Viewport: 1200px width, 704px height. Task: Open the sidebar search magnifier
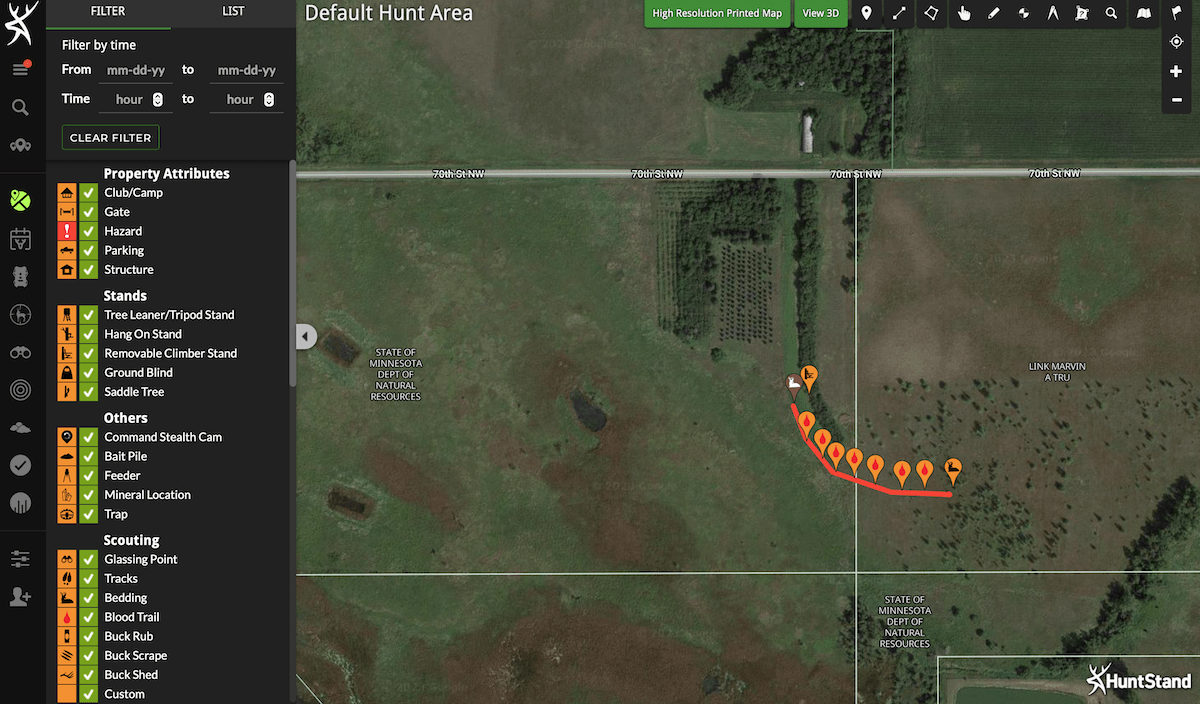point(20,107)
